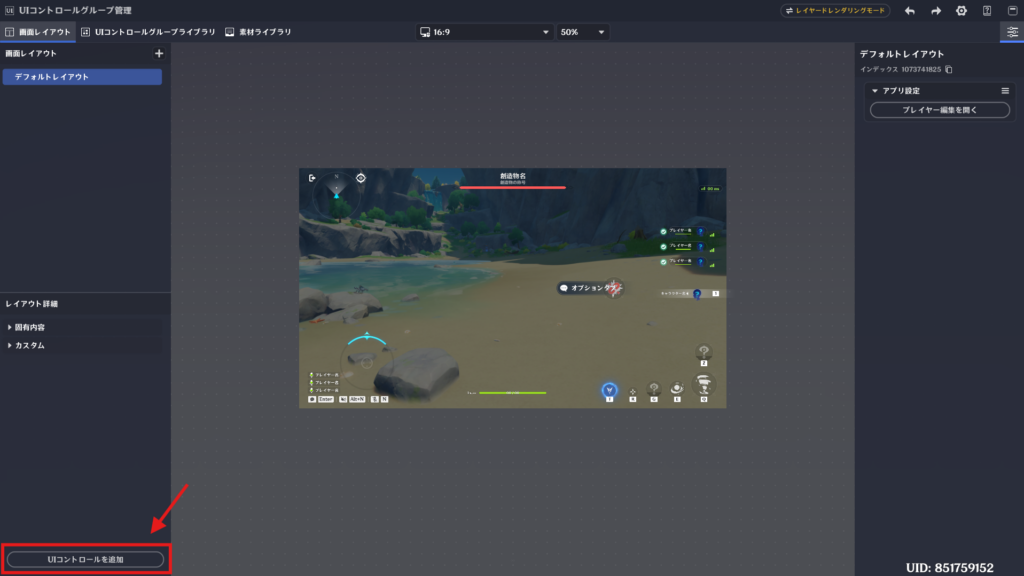Screen dimensions: 1024x576
Task: Click the レイアウト詳細 panel header
Action: point(31,304)
